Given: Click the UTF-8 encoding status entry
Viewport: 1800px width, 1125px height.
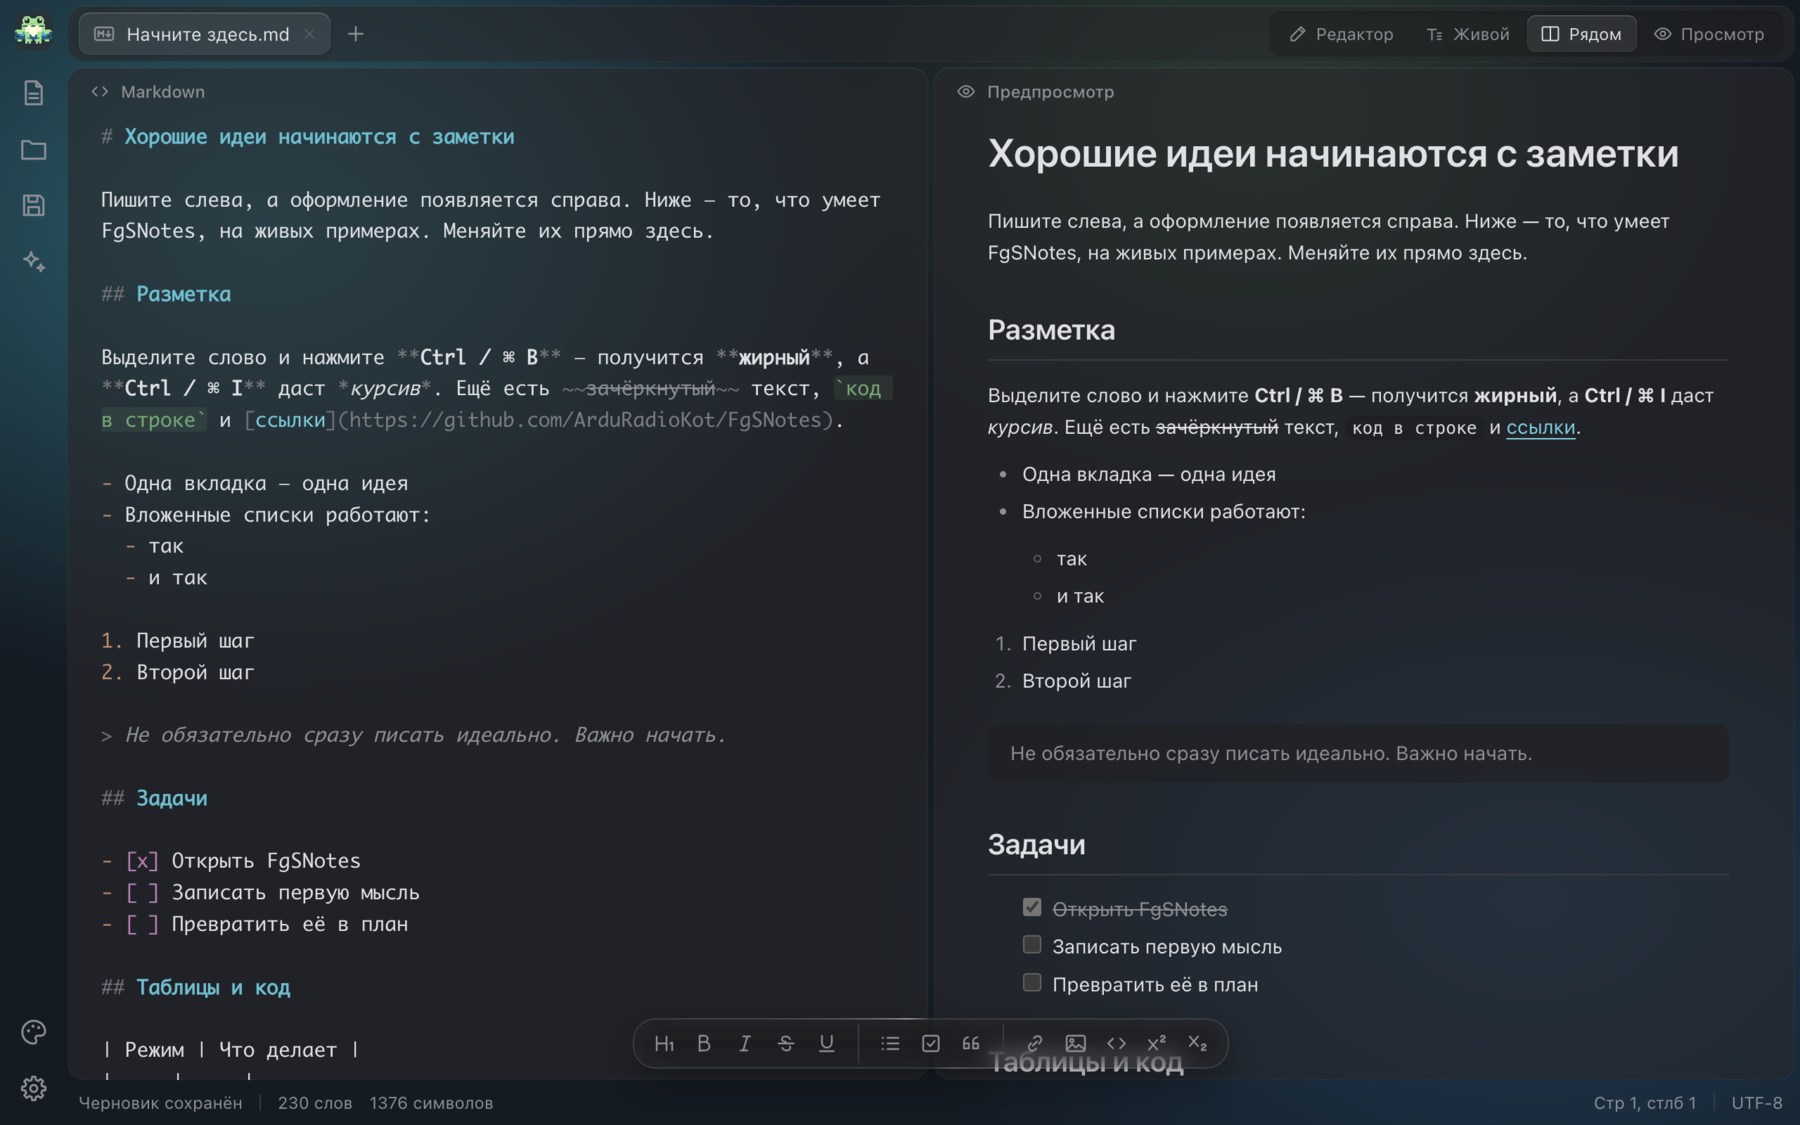Looking at the screenshot, I should click(1757, 1103).
